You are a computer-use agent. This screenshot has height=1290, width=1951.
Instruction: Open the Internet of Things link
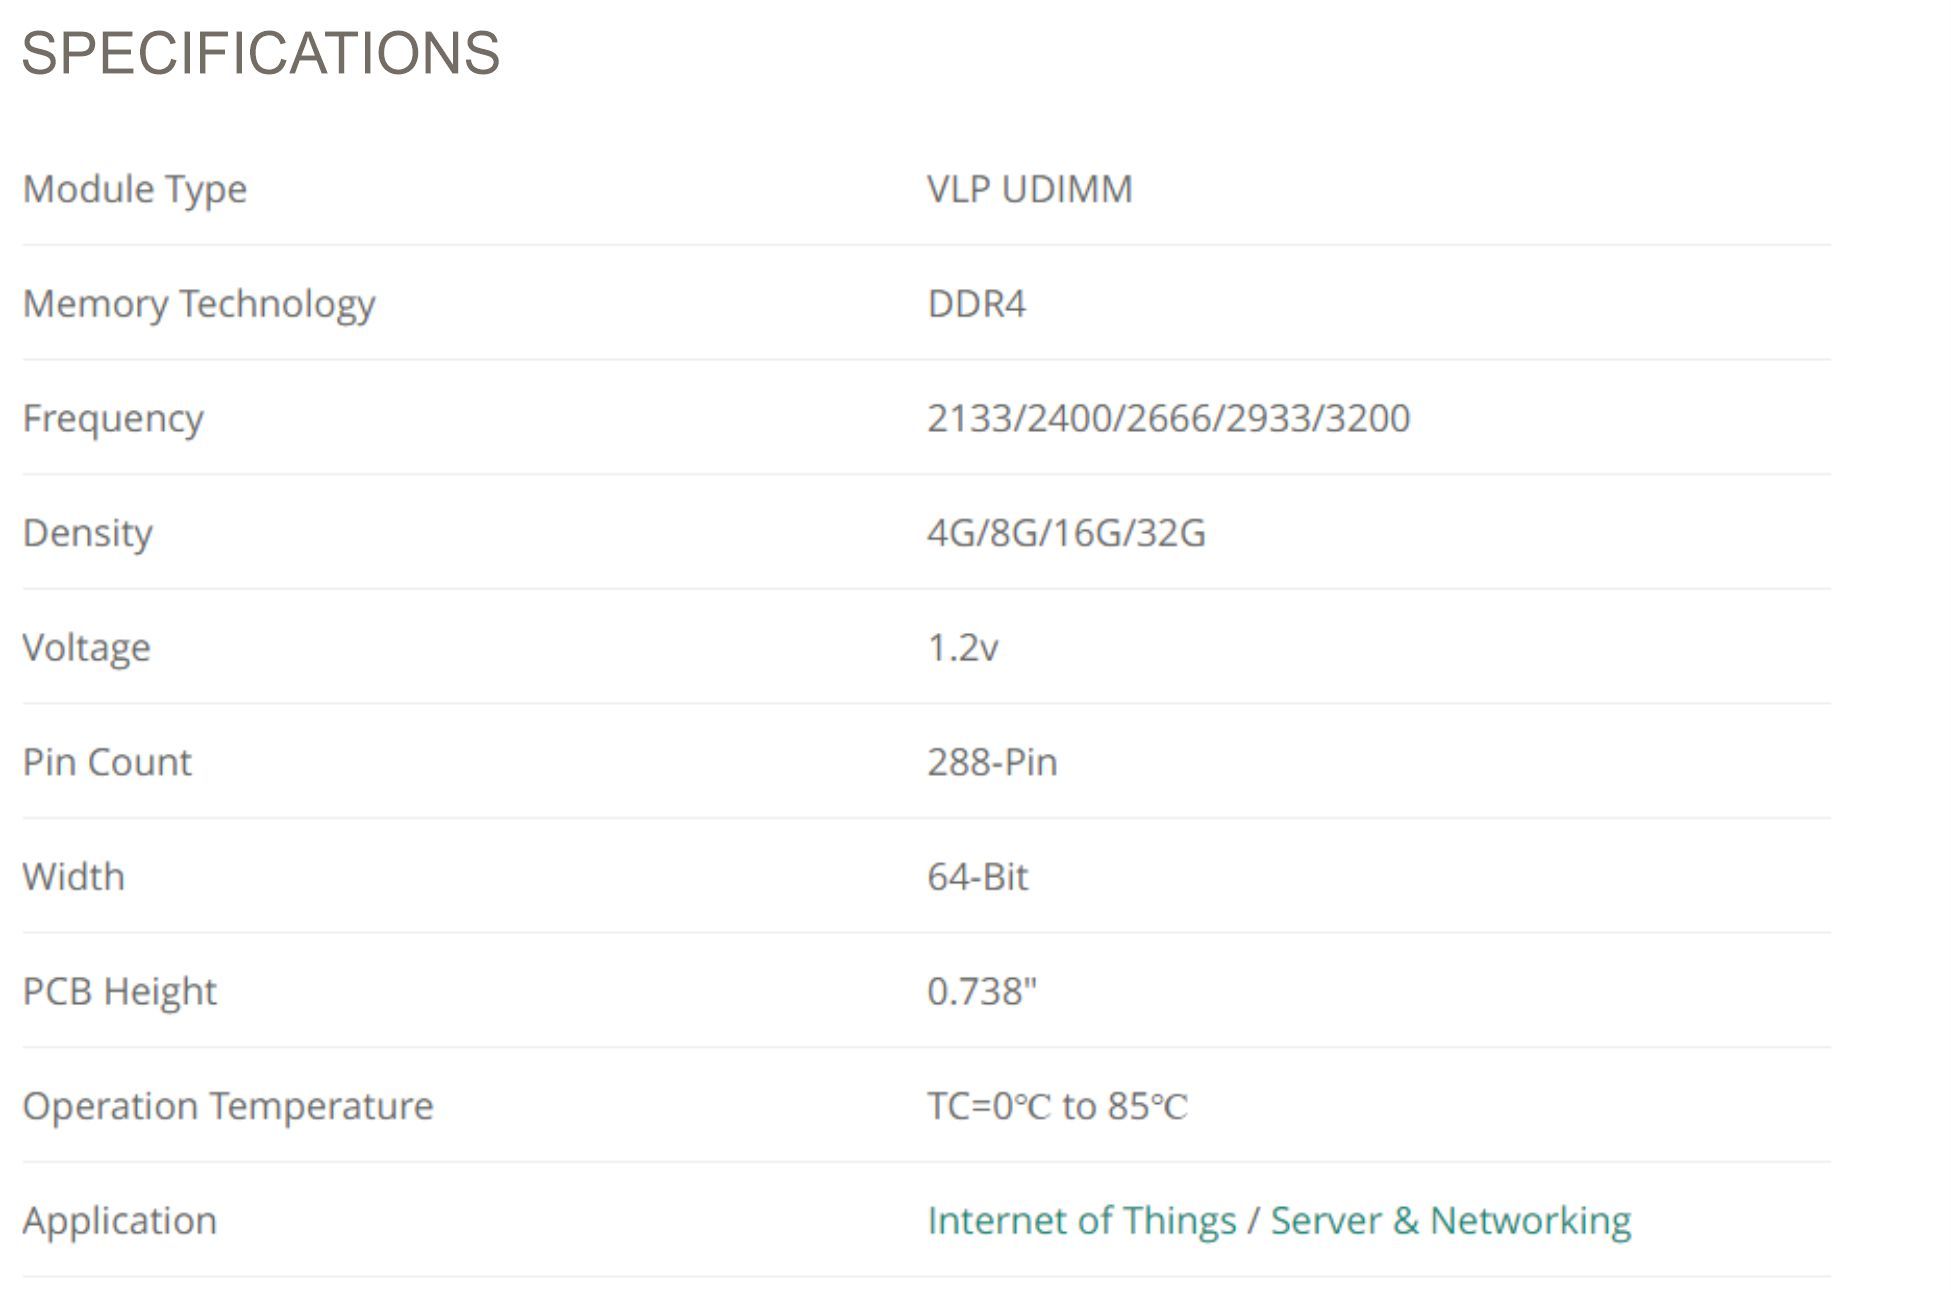(x=1082, y=1221)
